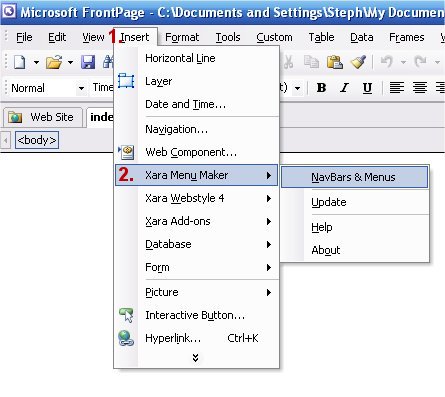Open the Custom menu
Viewport: 445px width, 397px height.
(274, 37)
